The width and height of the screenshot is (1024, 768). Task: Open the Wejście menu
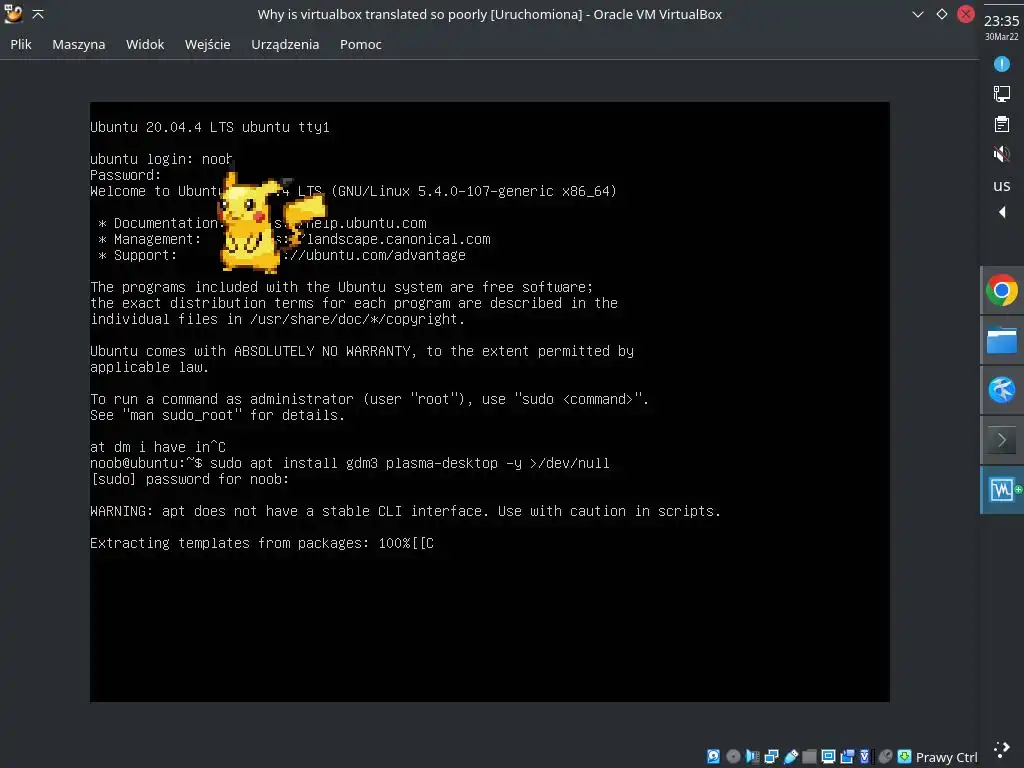(208, 44)
